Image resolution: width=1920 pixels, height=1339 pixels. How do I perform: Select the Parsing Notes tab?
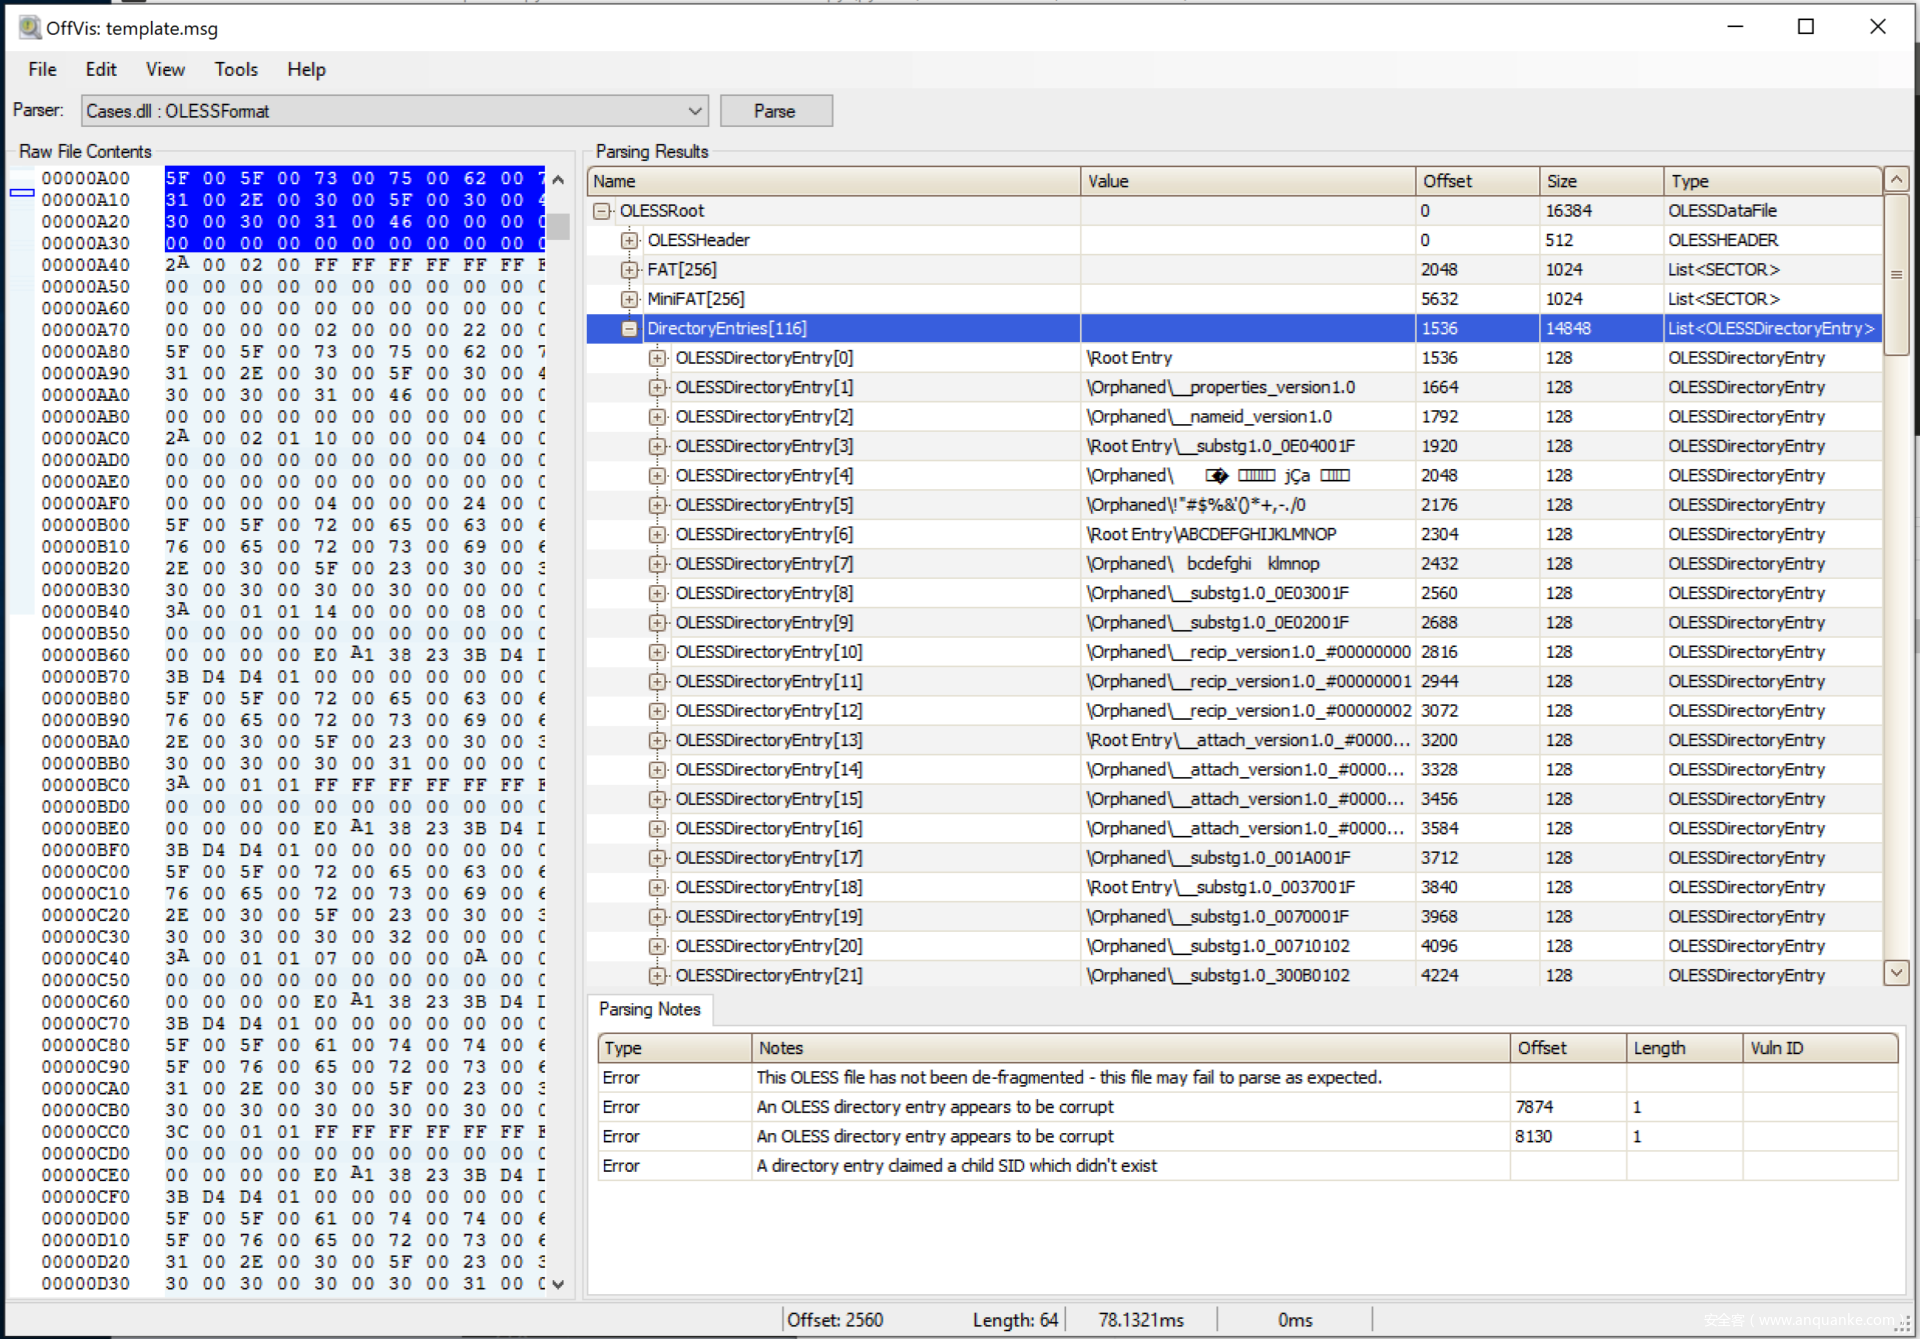[x=650, y=1009]
